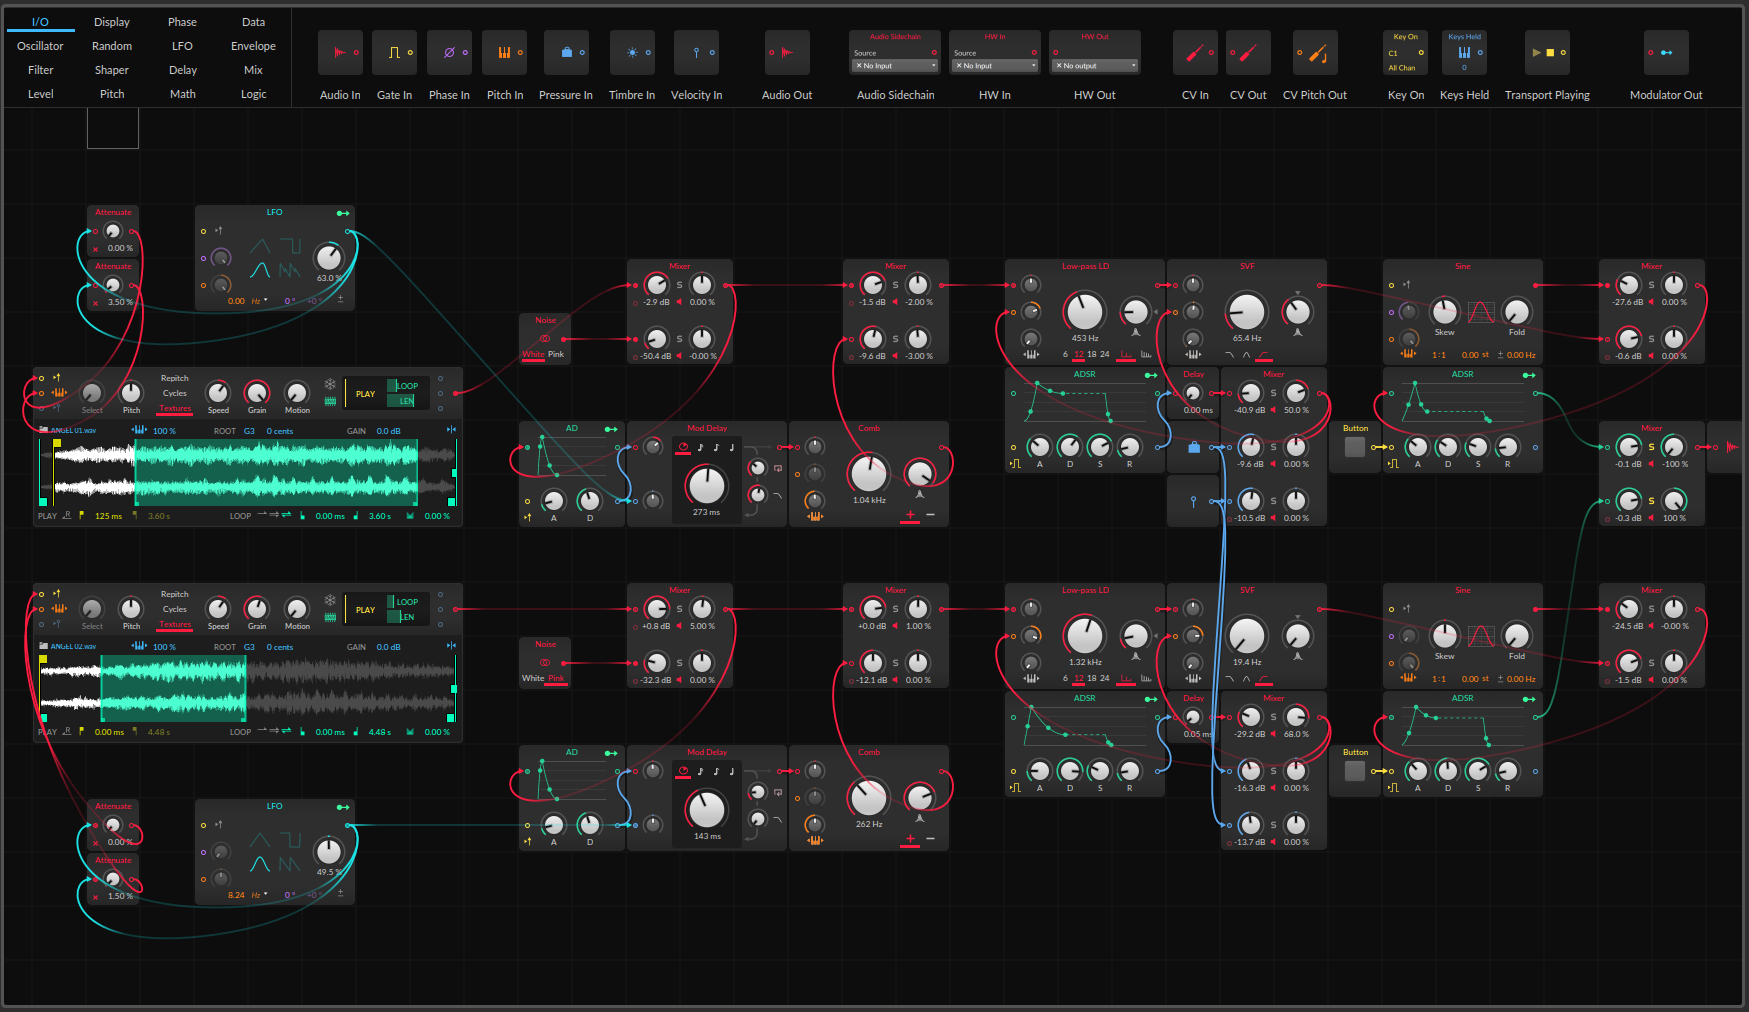Select White noise type in top Noise module
This screenshot has width=1749, height=1012.
coord(533,354)
